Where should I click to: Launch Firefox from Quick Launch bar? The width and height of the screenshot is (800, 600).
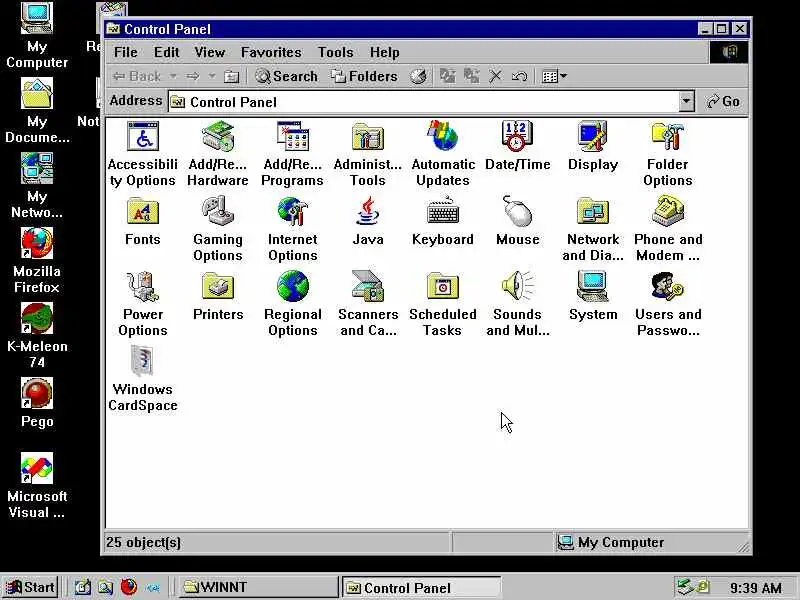(x=129, y=587)
